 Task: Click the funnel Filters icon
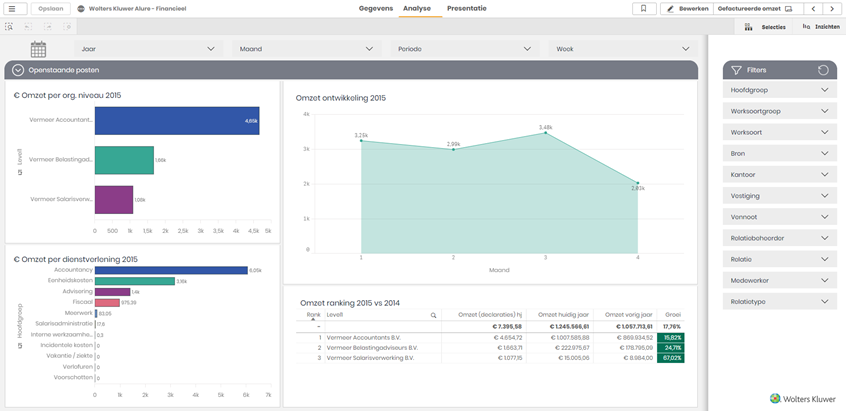(x=736, y=70)
